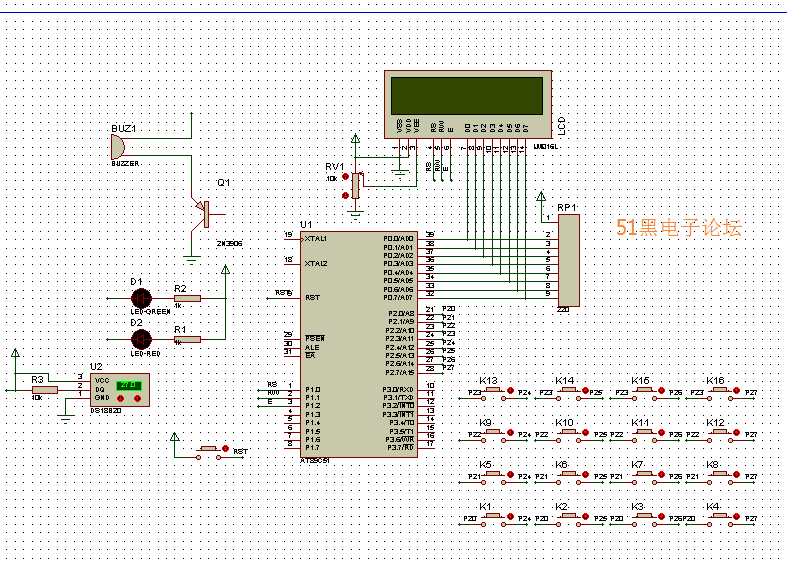Image resolution: width=787 pixels, height=564 pixels.
Task: Click the D2 red LED
Action: 141,339
